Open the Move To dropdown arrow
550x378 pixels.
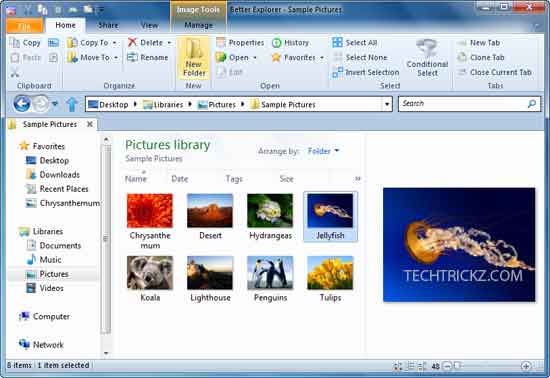tap(116, 58)
